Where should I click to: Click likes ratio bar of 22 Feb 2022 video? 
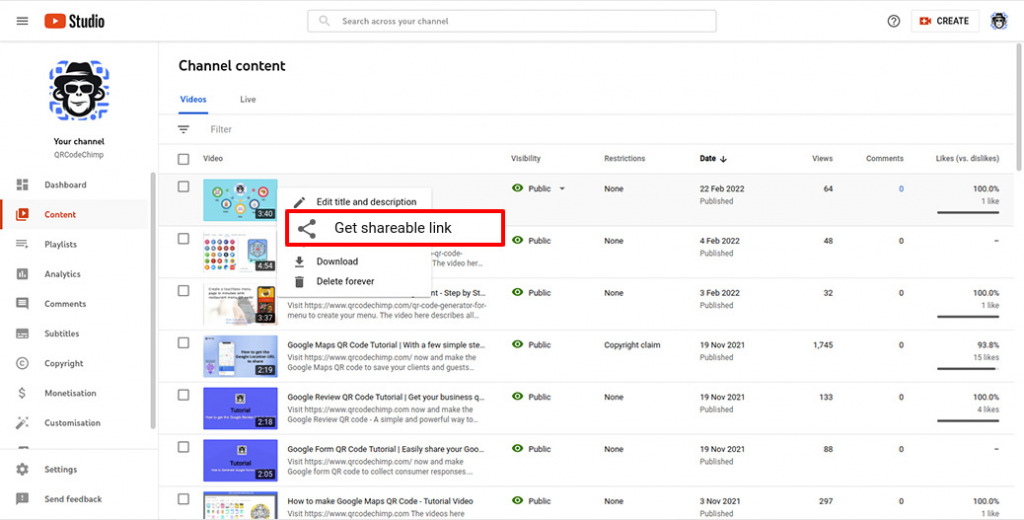point(968,212)
